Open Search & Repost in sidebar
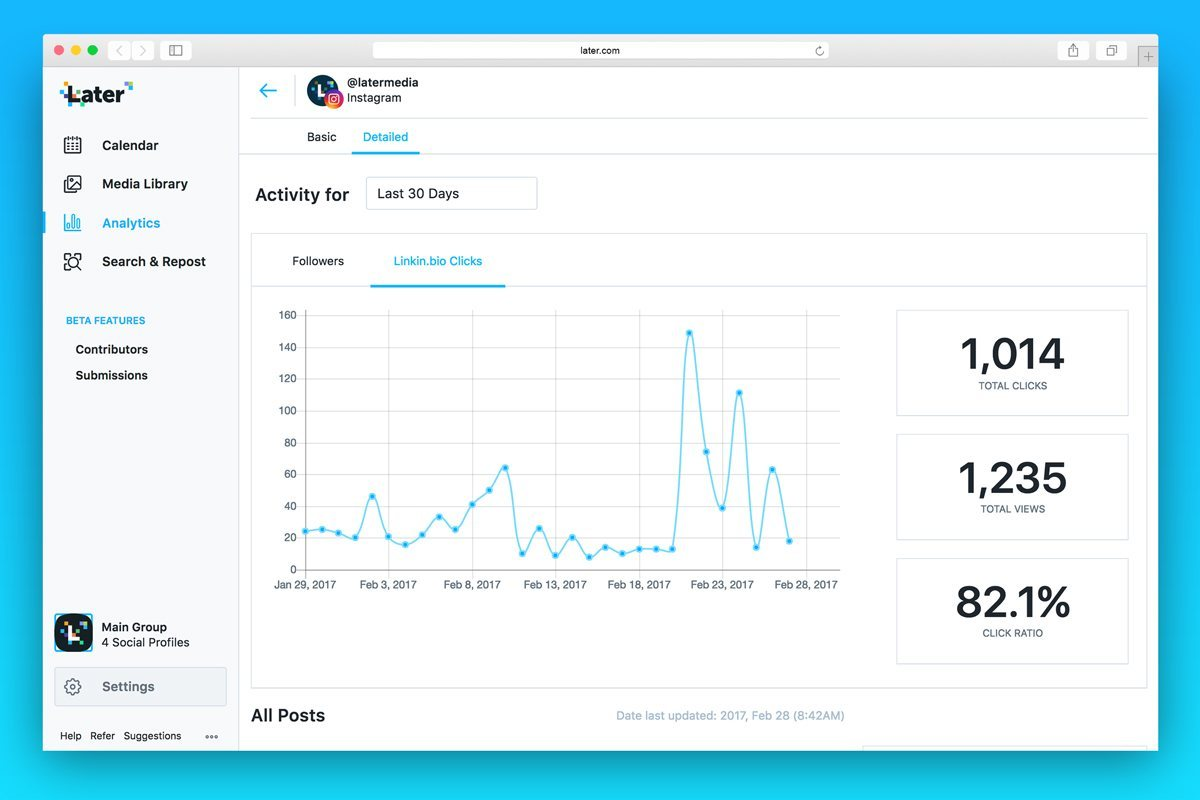 point(154,262)
